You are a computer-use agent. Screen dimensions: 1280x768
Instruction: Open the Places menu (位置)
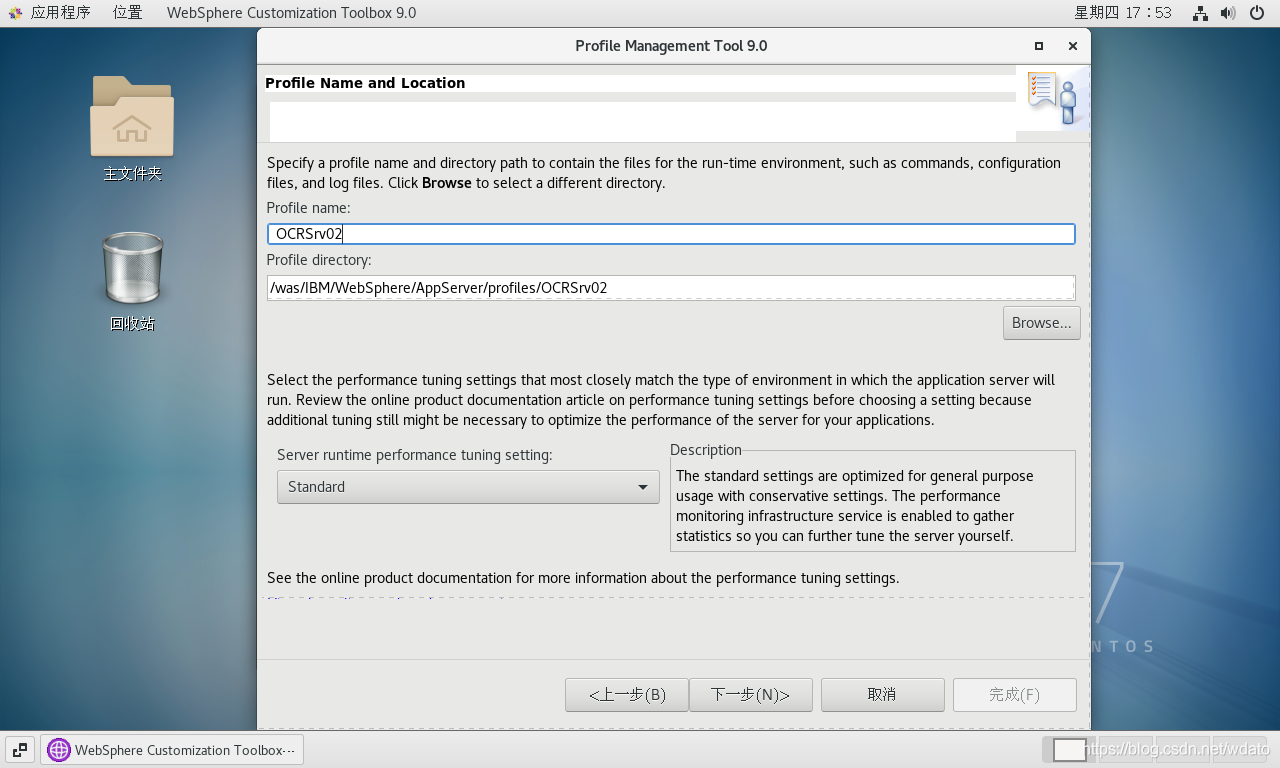tap(127, 13)
